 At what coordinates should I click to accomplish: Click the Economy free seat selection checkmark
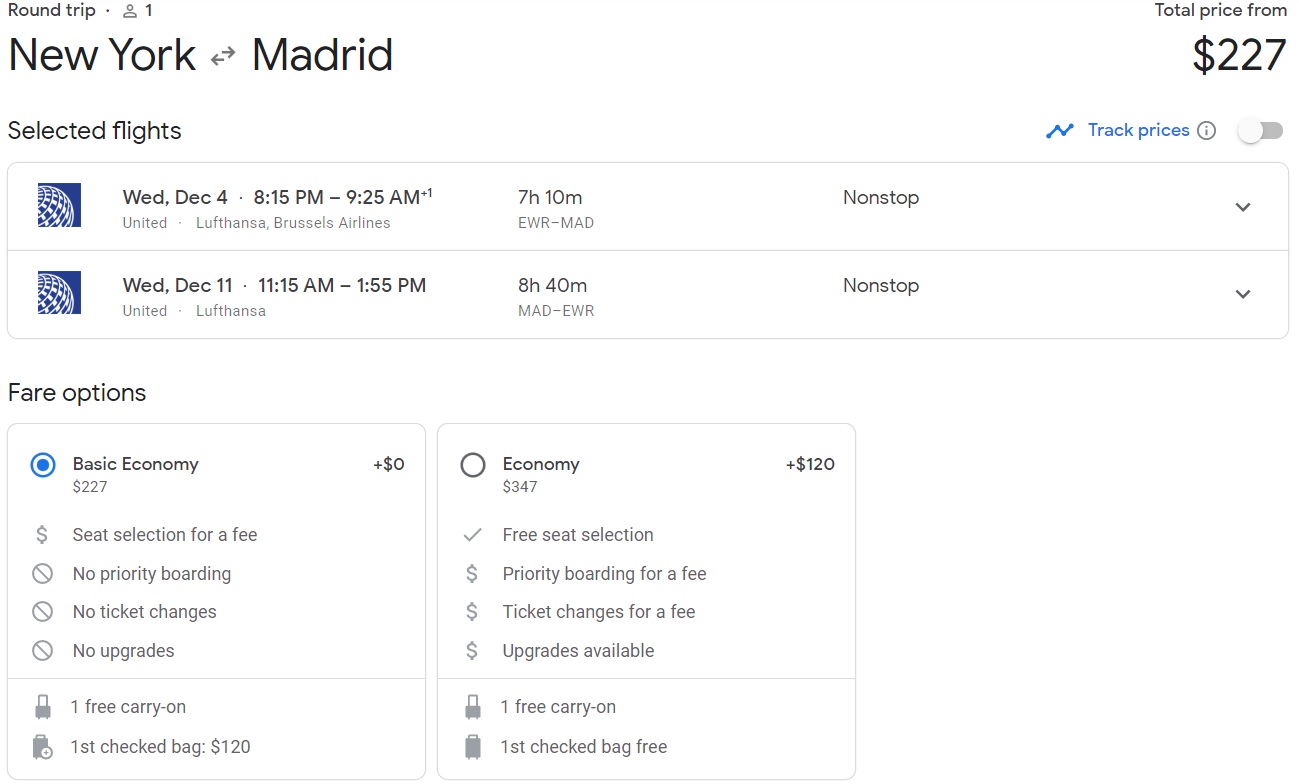click(472, 535)
